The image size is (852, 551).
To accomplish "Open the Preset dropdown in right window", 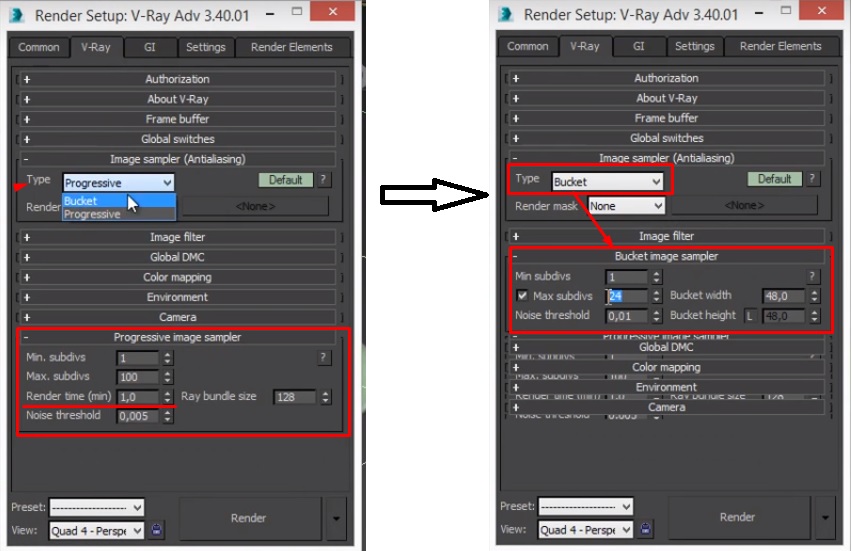I will point(586,506).
